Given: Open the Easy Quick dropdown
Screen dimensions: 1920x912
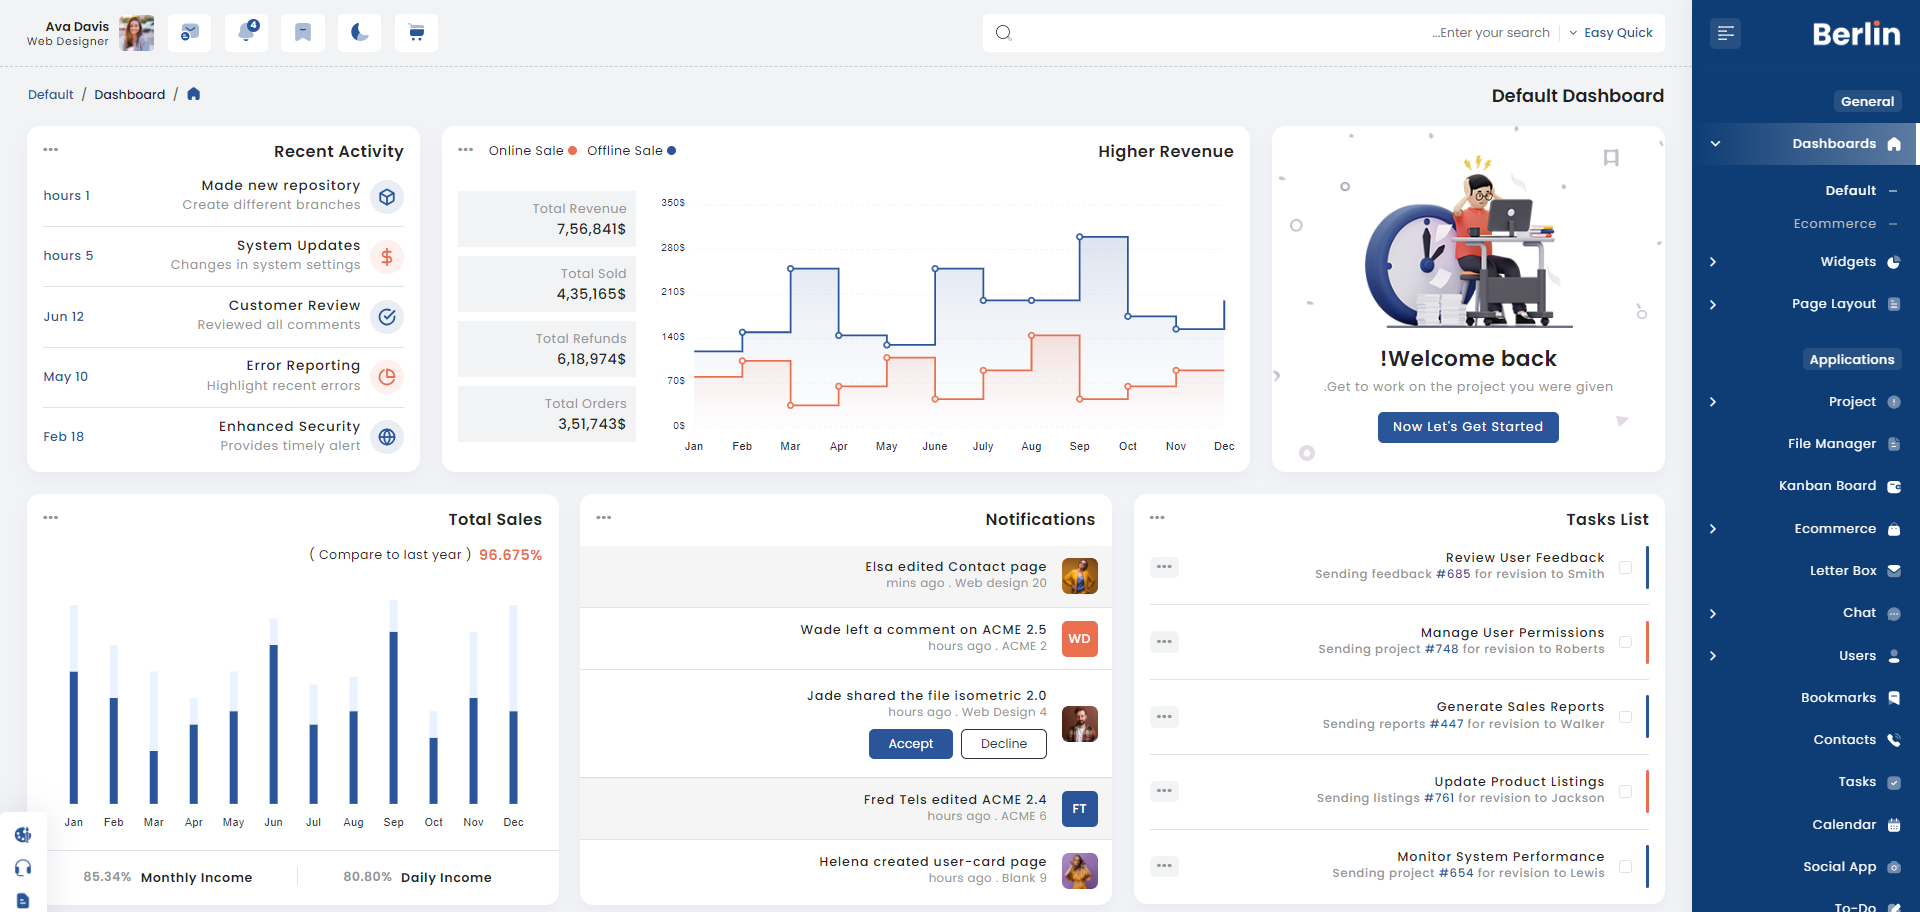Looking at the screenshot, I should coord(1611,33).
